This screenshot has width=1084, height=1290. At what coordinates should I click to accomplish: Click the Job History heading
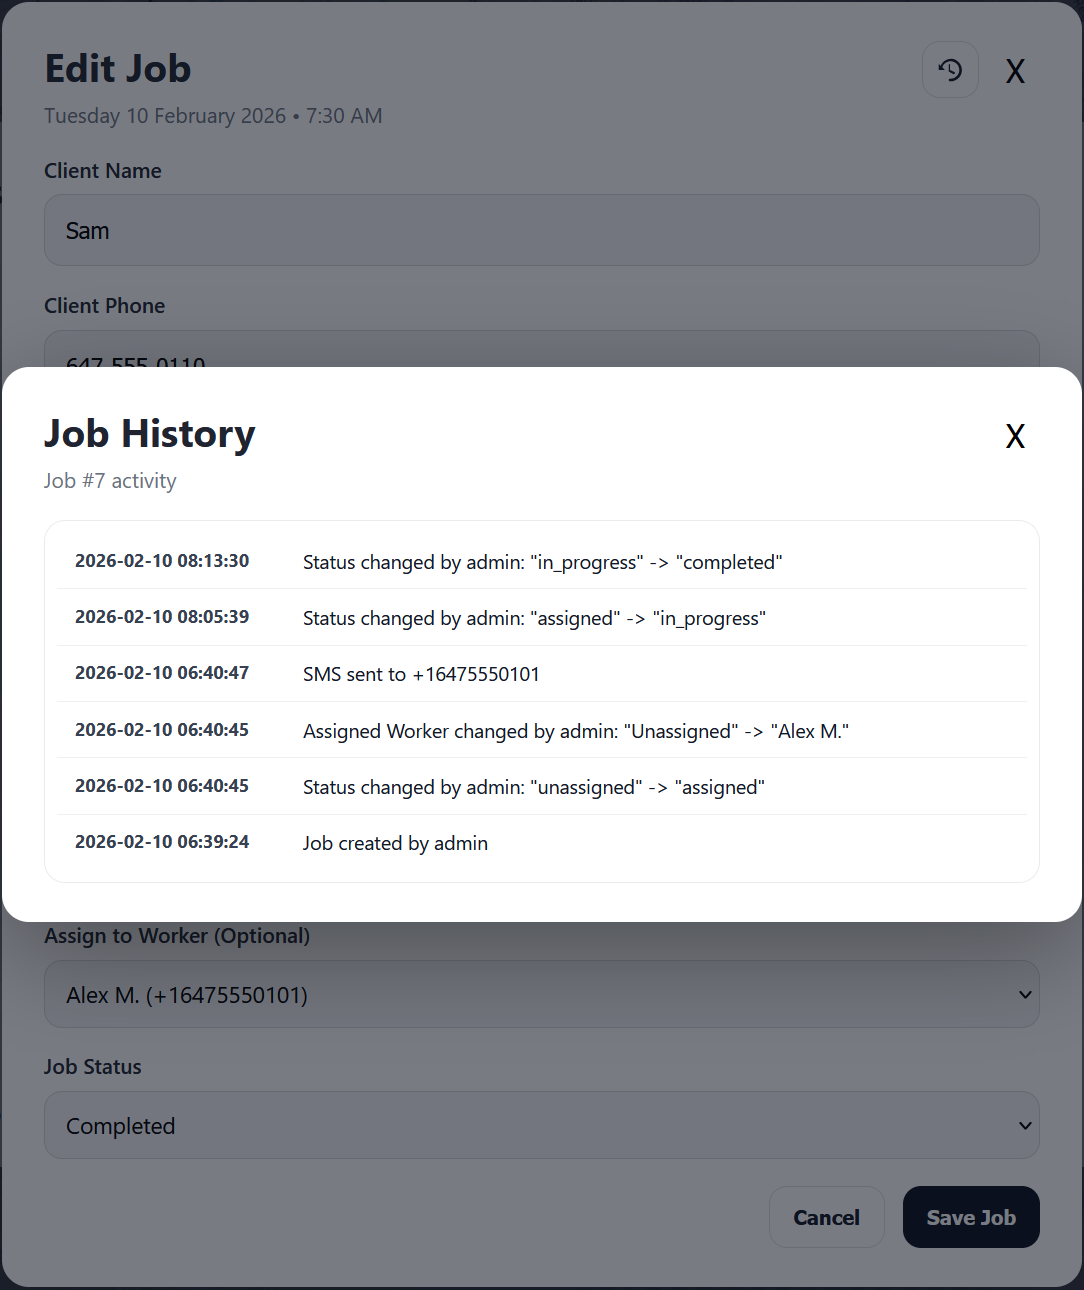click(149, 434)
